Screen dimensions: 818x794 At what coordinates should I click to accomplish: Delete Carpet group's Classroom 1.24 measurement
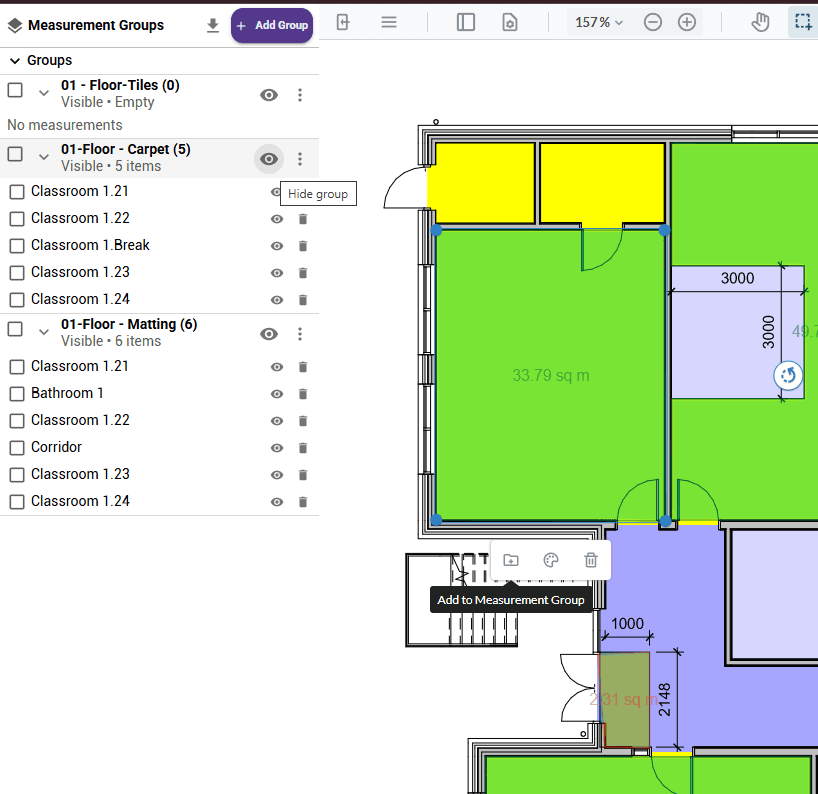(303, 300)
